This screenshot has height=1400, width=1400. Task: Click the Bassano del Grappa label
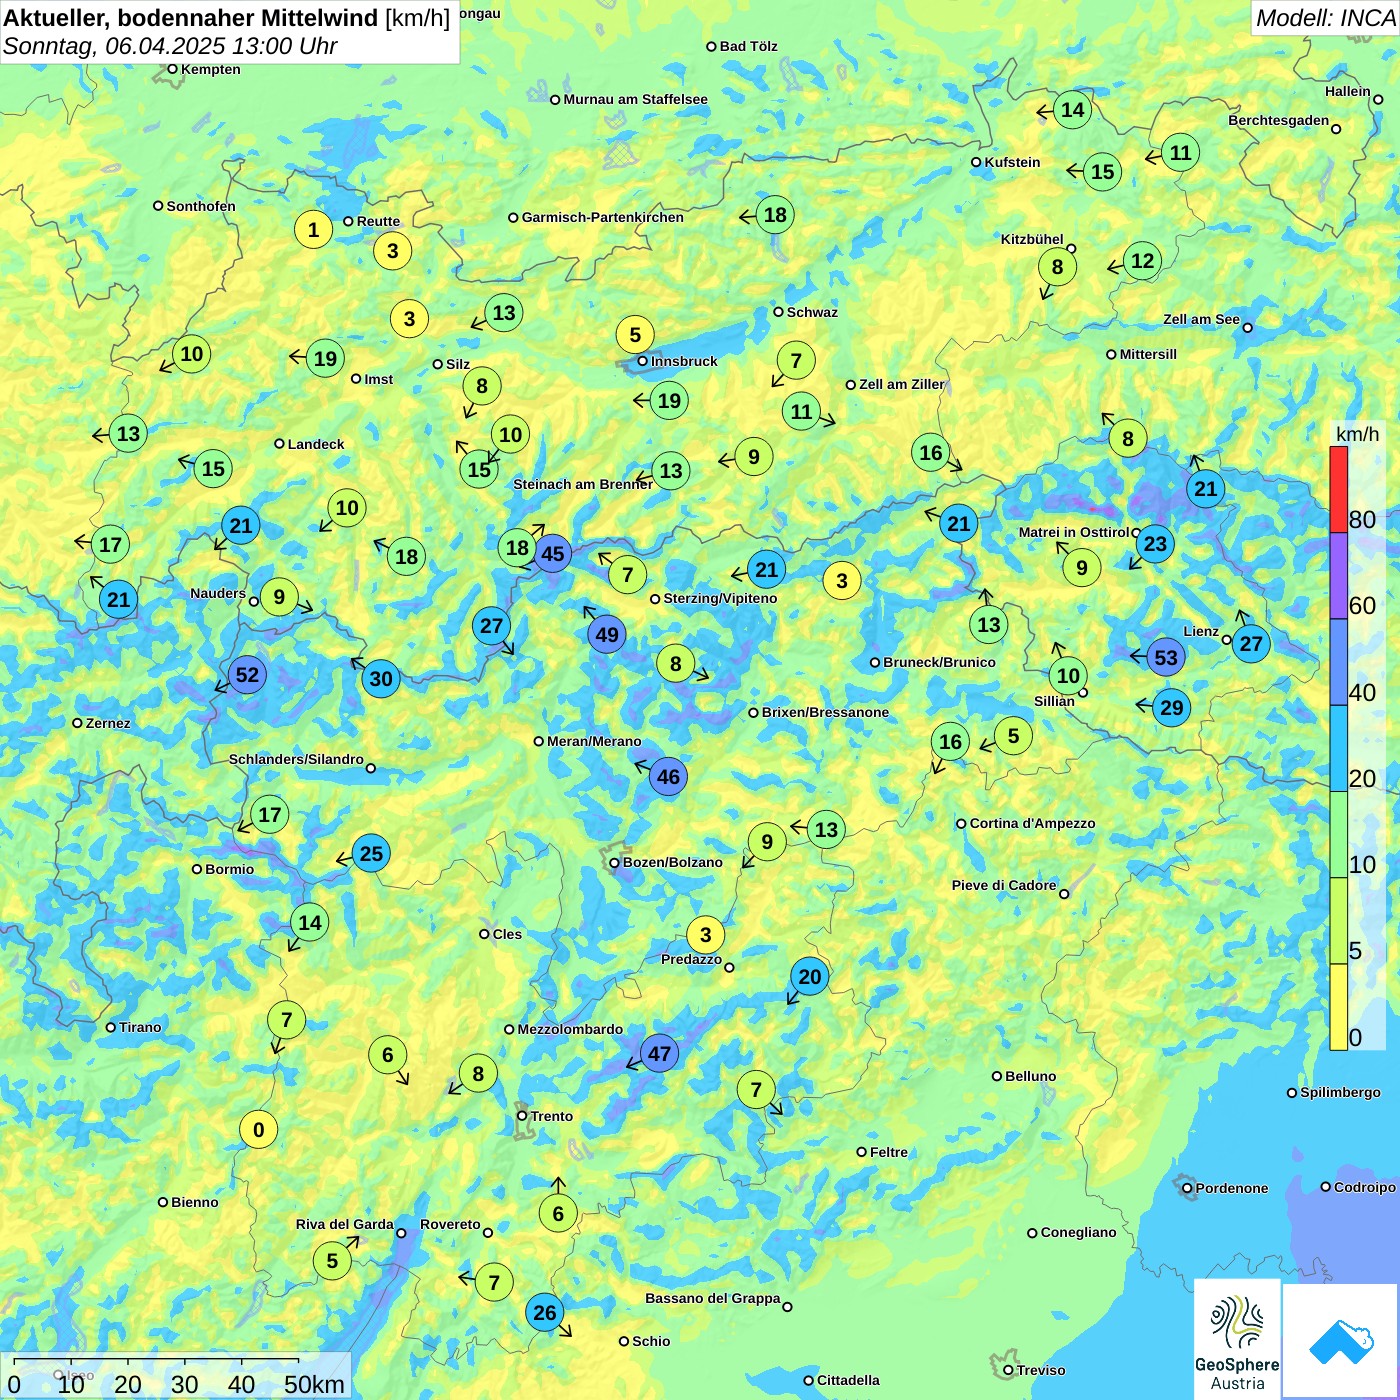(712, 1298)
